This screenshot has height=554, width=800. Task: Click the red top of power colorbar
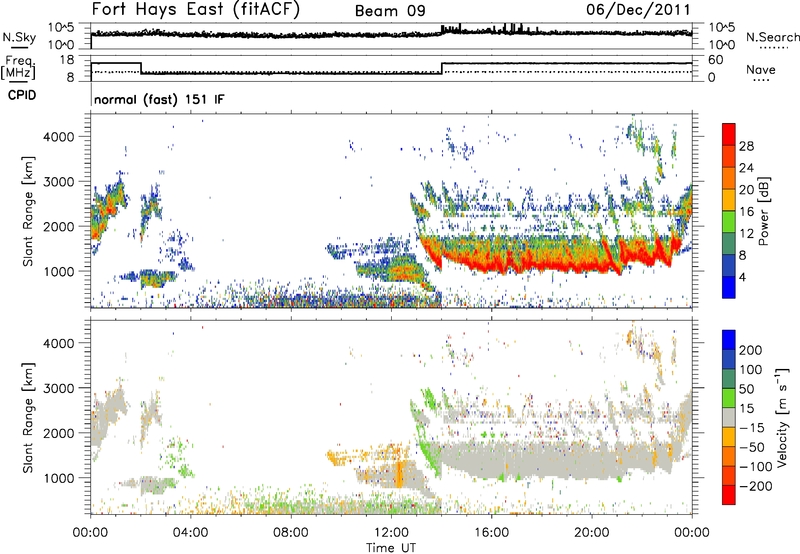(x=729, y=134)
